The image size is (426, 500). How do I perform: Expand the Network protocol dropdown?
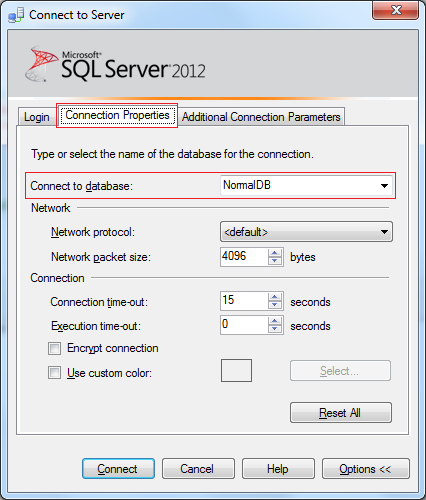[306, 232]
